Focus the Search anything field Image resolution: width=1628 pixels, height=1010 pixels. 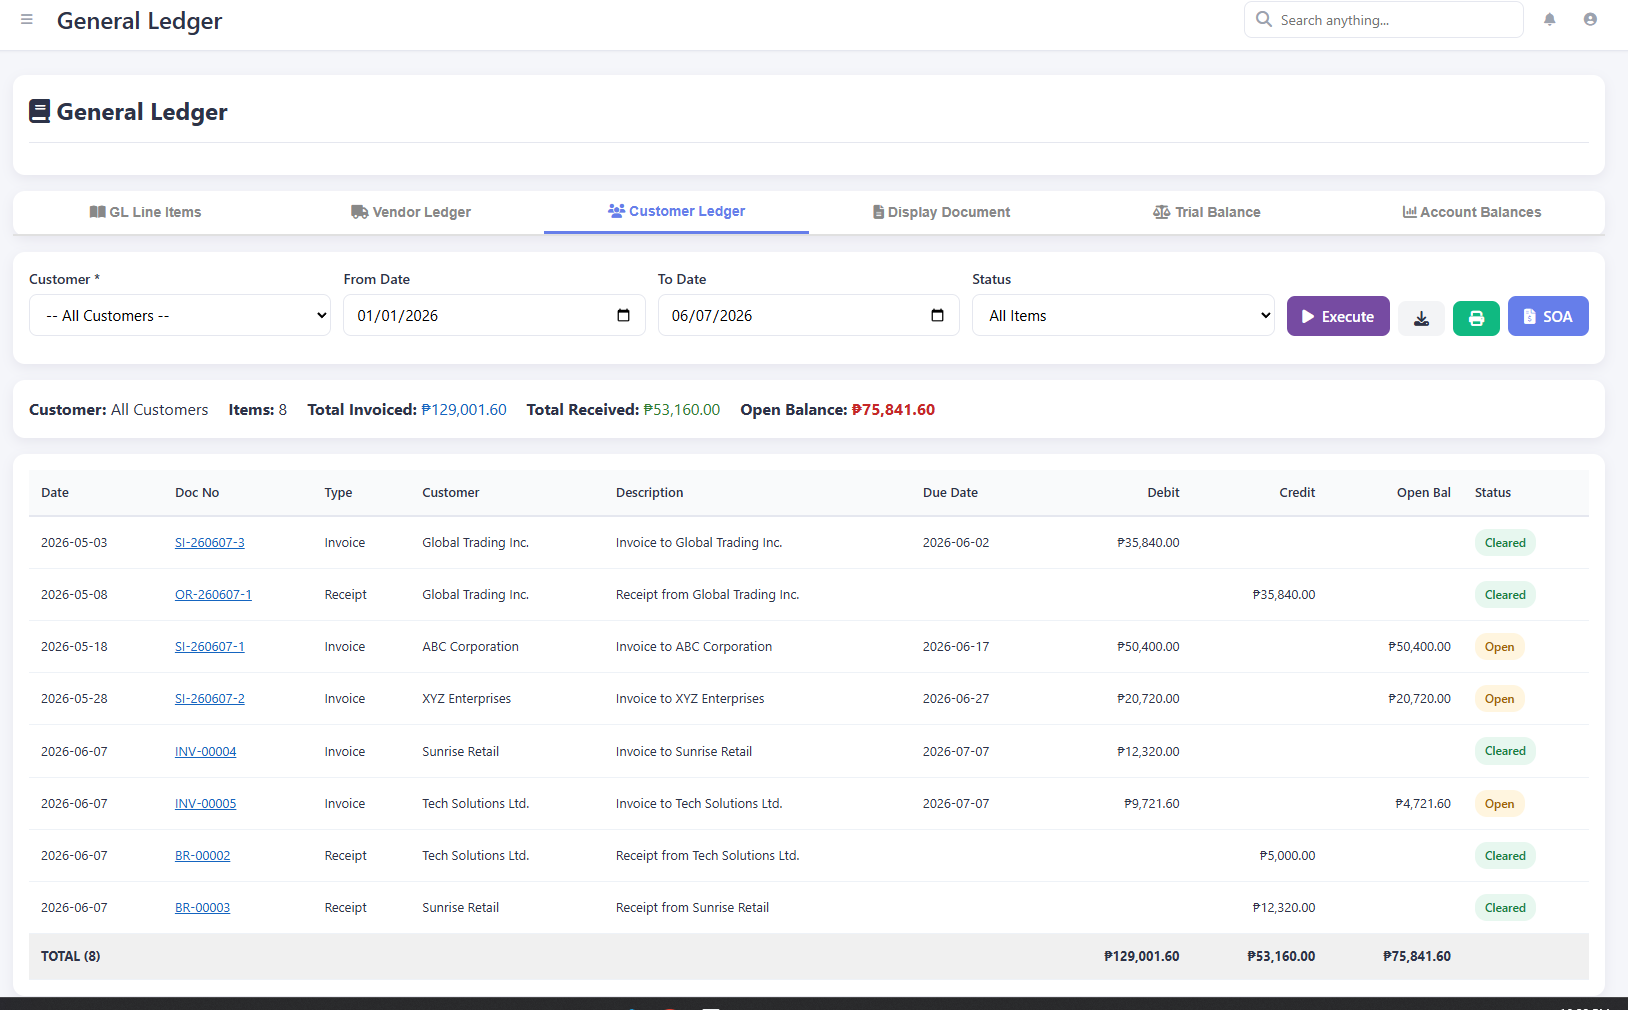coord(1384,19)
